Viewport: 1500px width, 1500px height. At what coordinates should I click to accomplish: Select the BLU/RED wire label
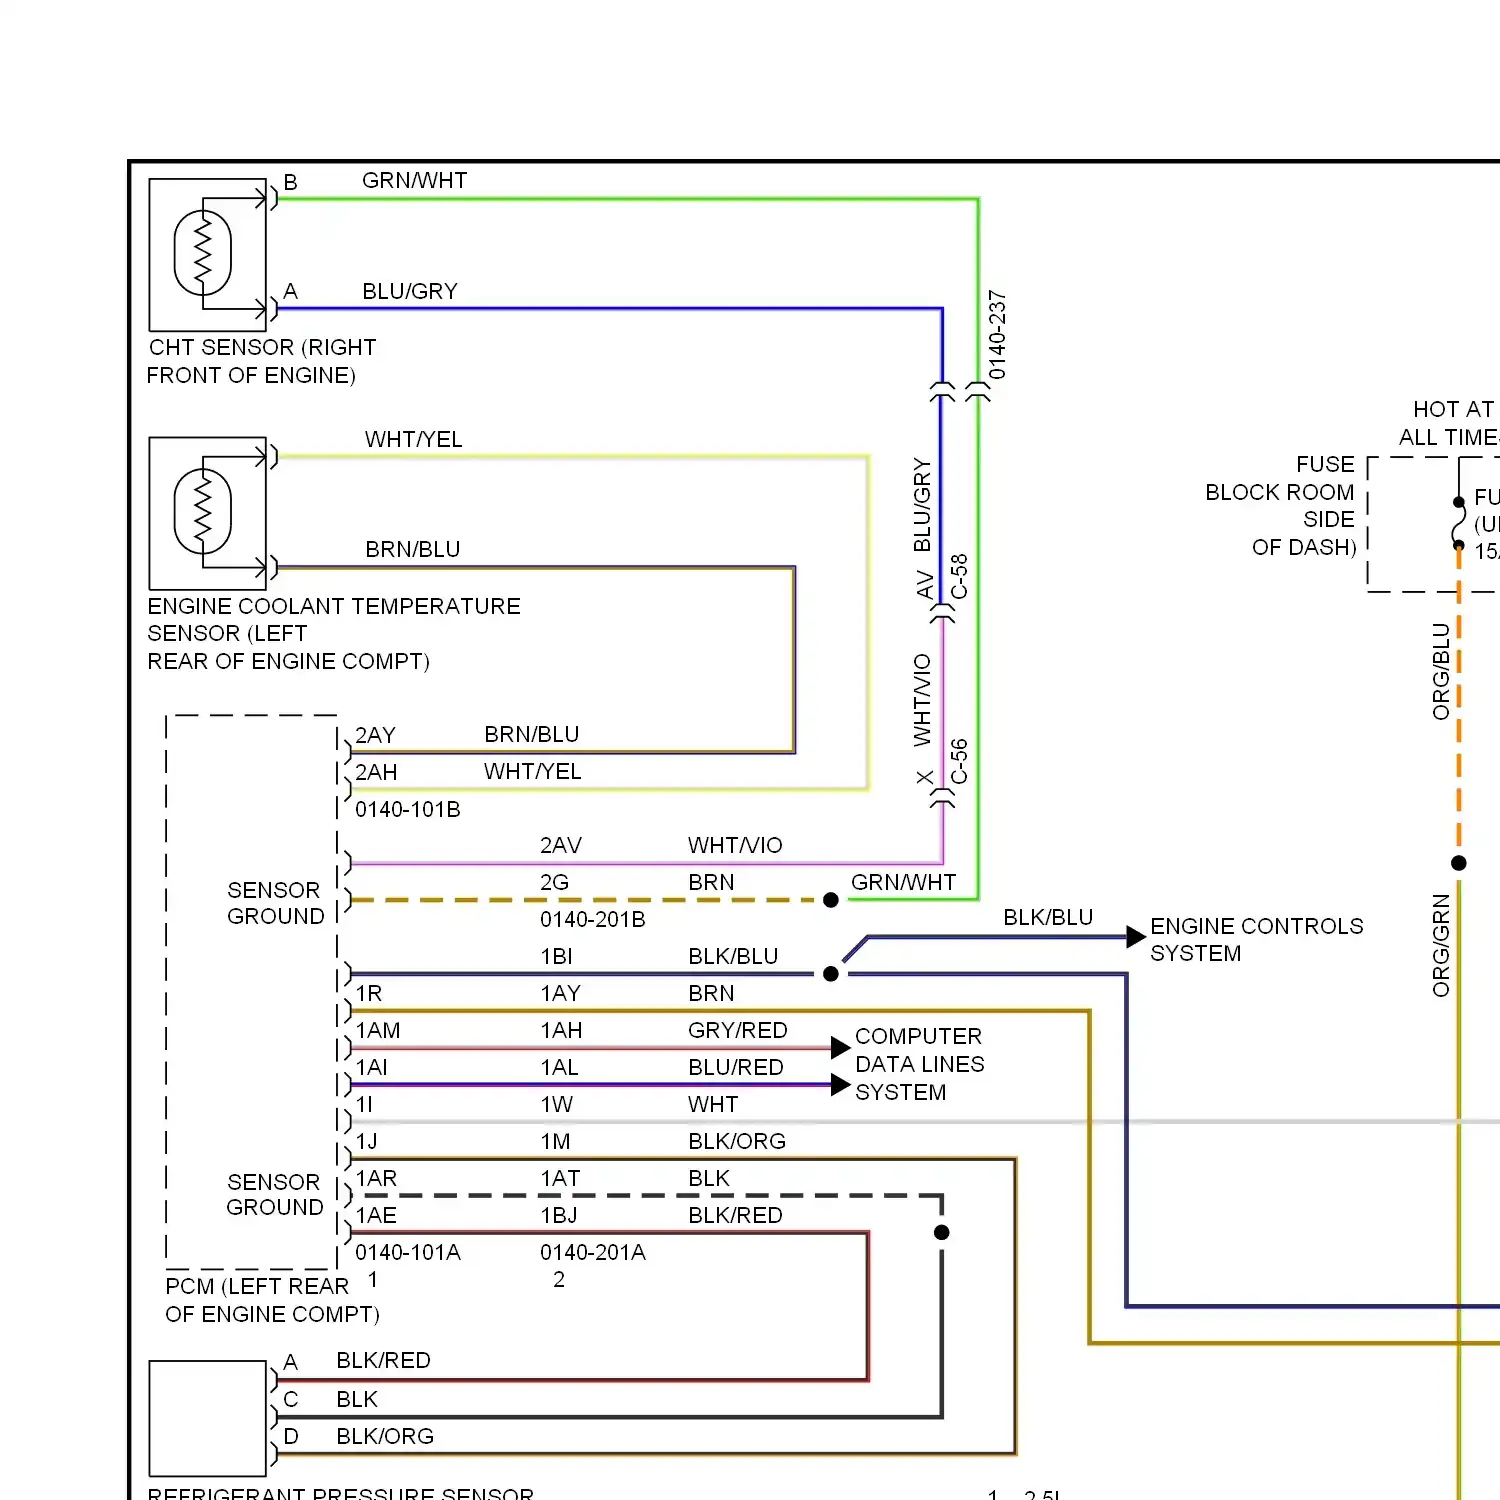point(736,1068)
